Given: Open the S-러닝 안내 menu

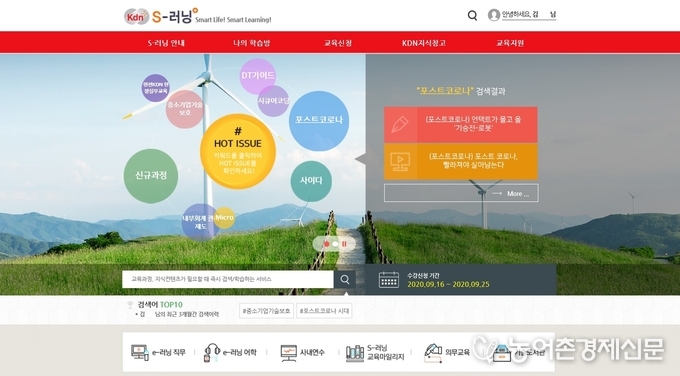Looking at the screenshot, I should coord(166,43).
